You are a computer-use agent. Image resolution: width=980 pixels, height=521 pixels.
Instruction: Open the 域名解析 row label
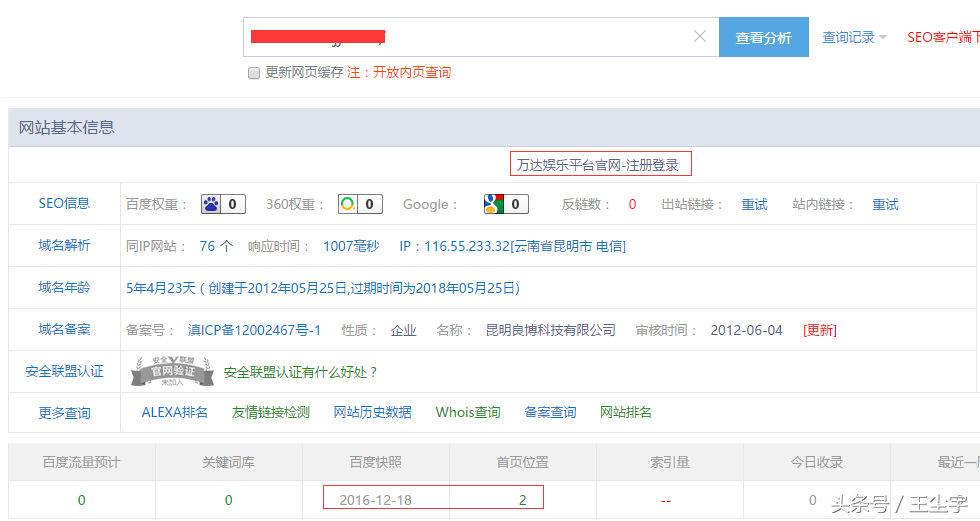coord(64,246)
